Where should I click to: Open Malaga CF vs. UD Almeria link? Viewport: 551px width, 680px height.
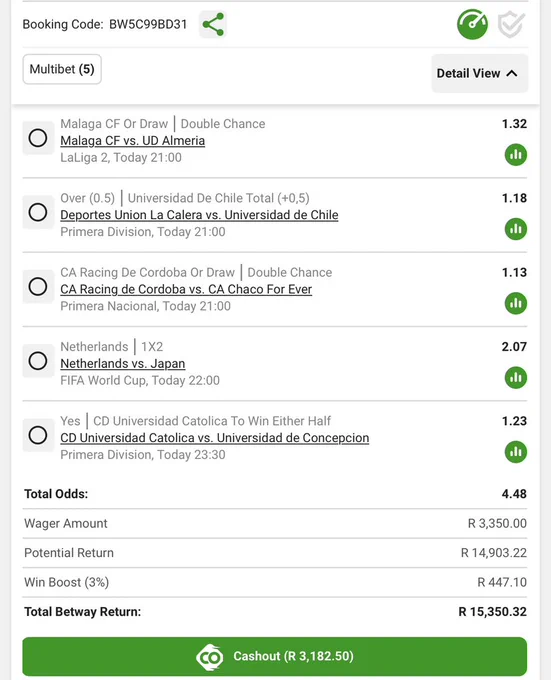click(x=133, y=141)
